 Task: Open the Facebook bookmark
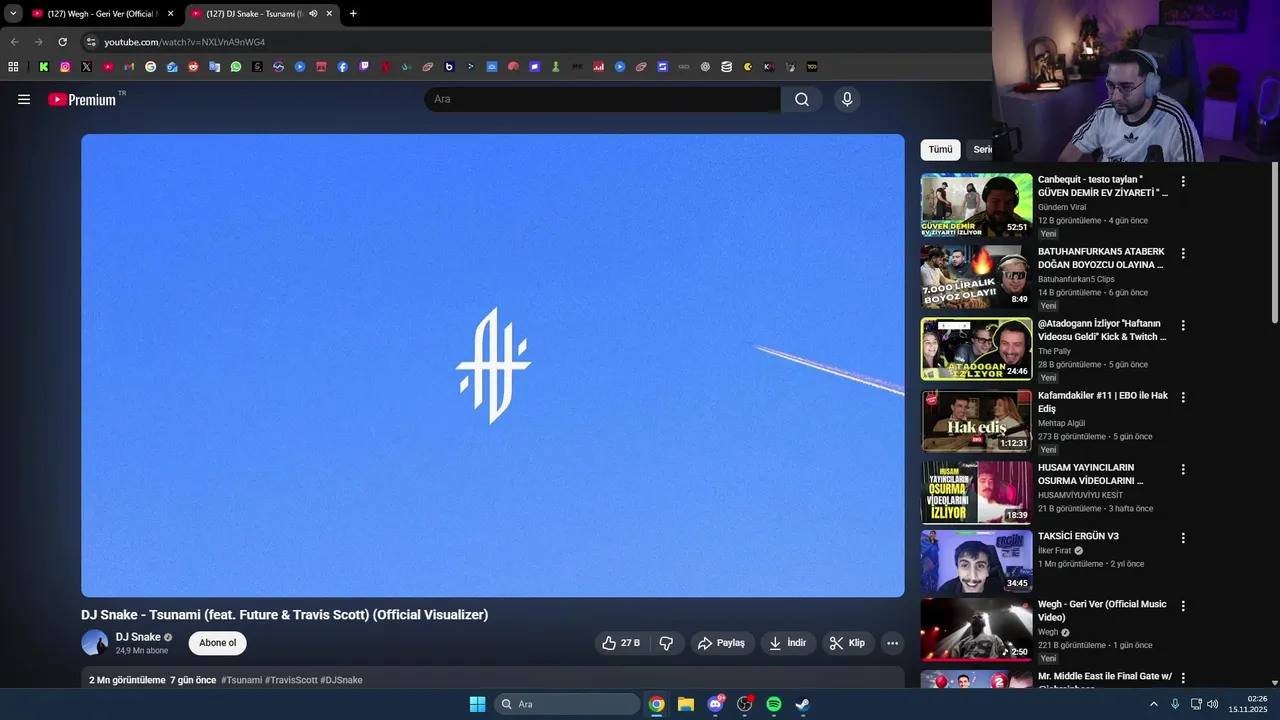(x=342, y=67)
